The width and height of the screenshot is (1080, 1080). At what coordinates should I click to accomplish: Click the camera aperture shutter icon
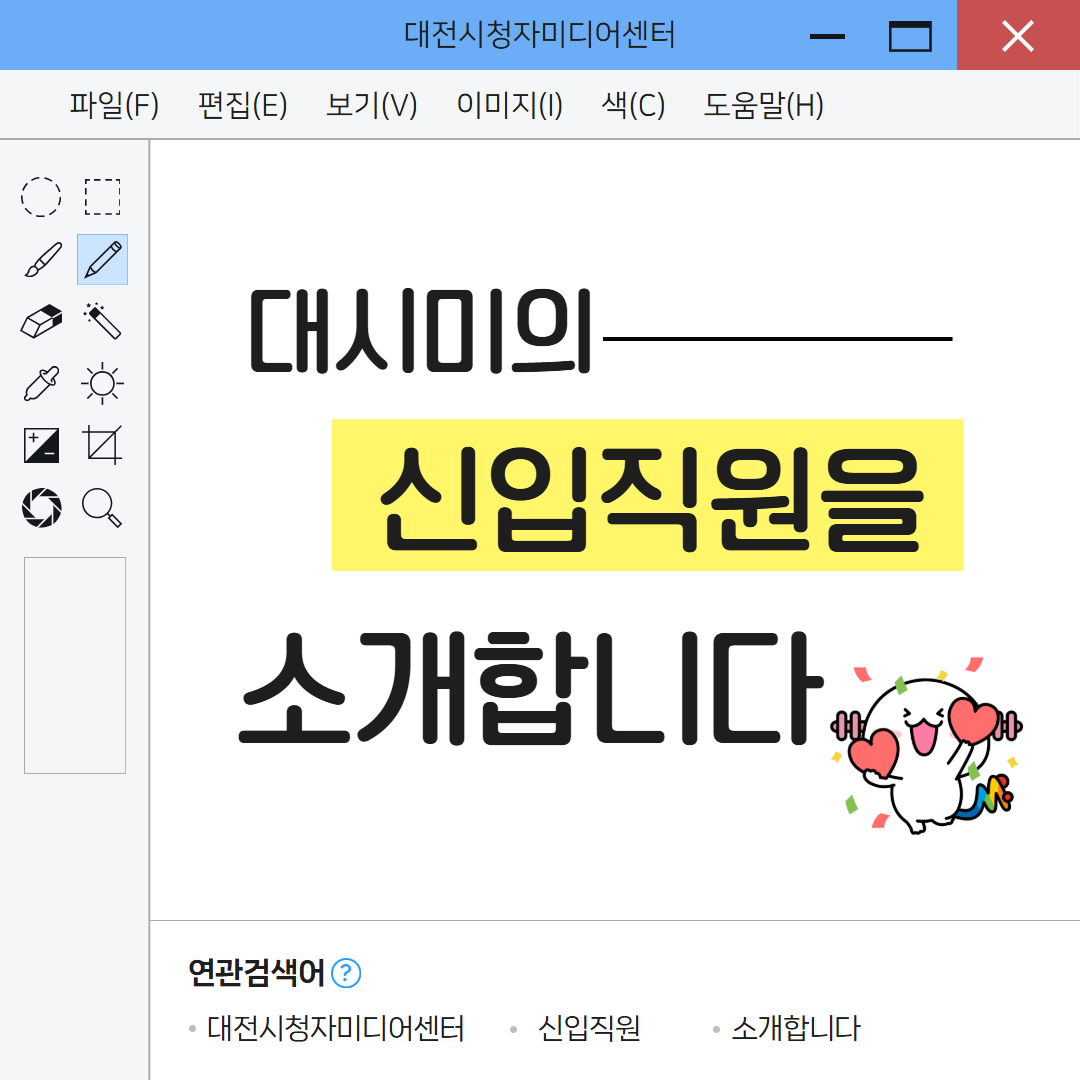point(41,508)
